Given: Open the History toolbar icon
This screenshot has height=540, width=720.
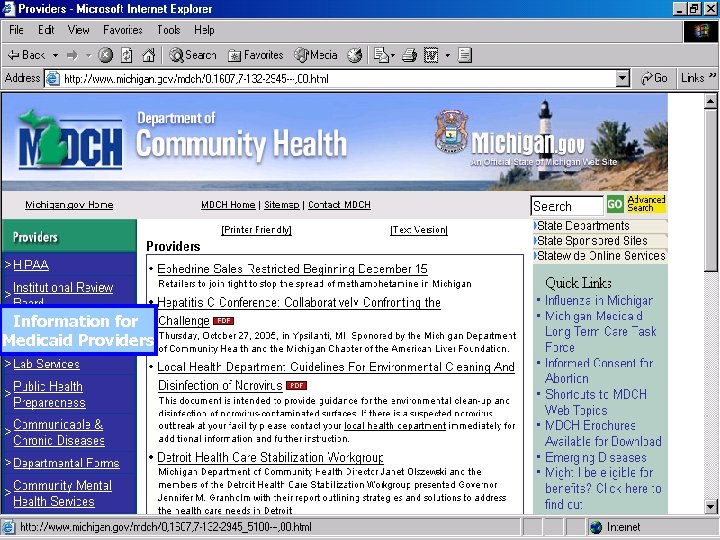Looking at the screenshot, I should [x=354, y=56].
